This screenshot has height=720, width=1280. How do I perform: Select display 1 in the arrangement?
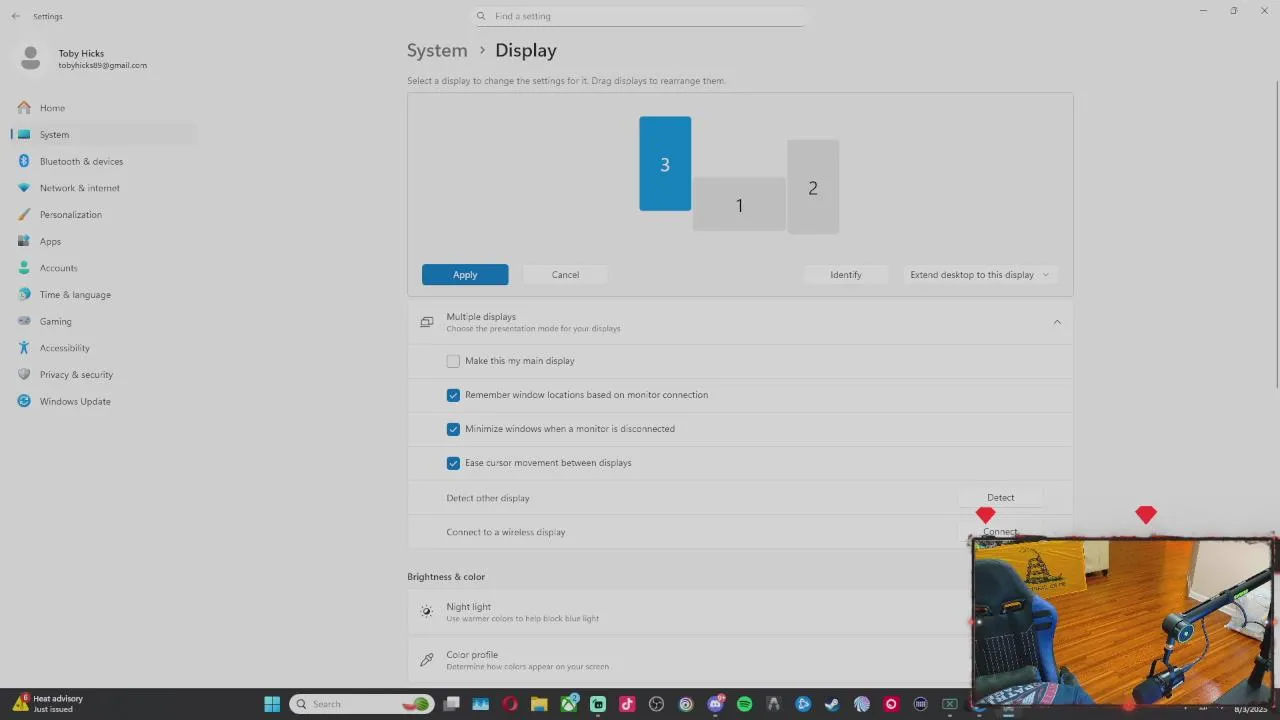click(739, 205)
